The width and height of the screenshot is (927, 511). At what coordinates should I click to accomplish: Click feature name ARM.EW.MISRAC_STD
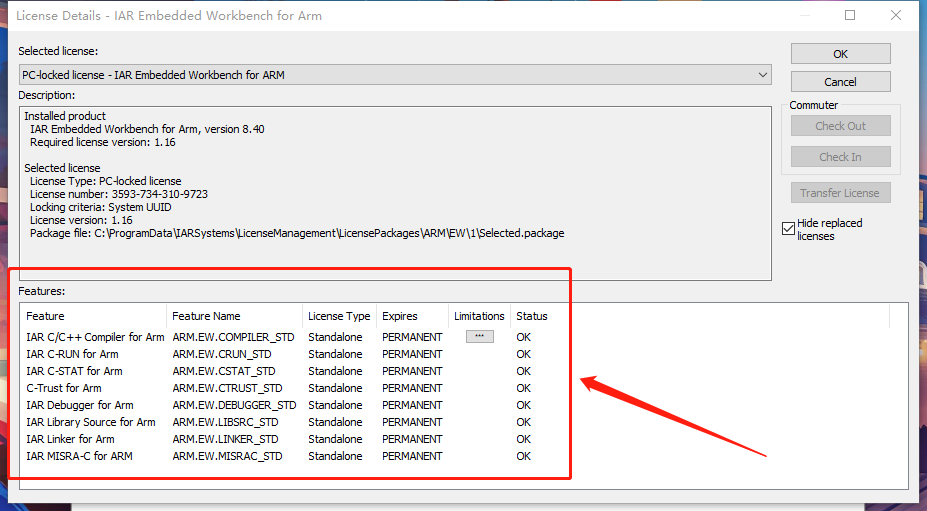[228, 457]
